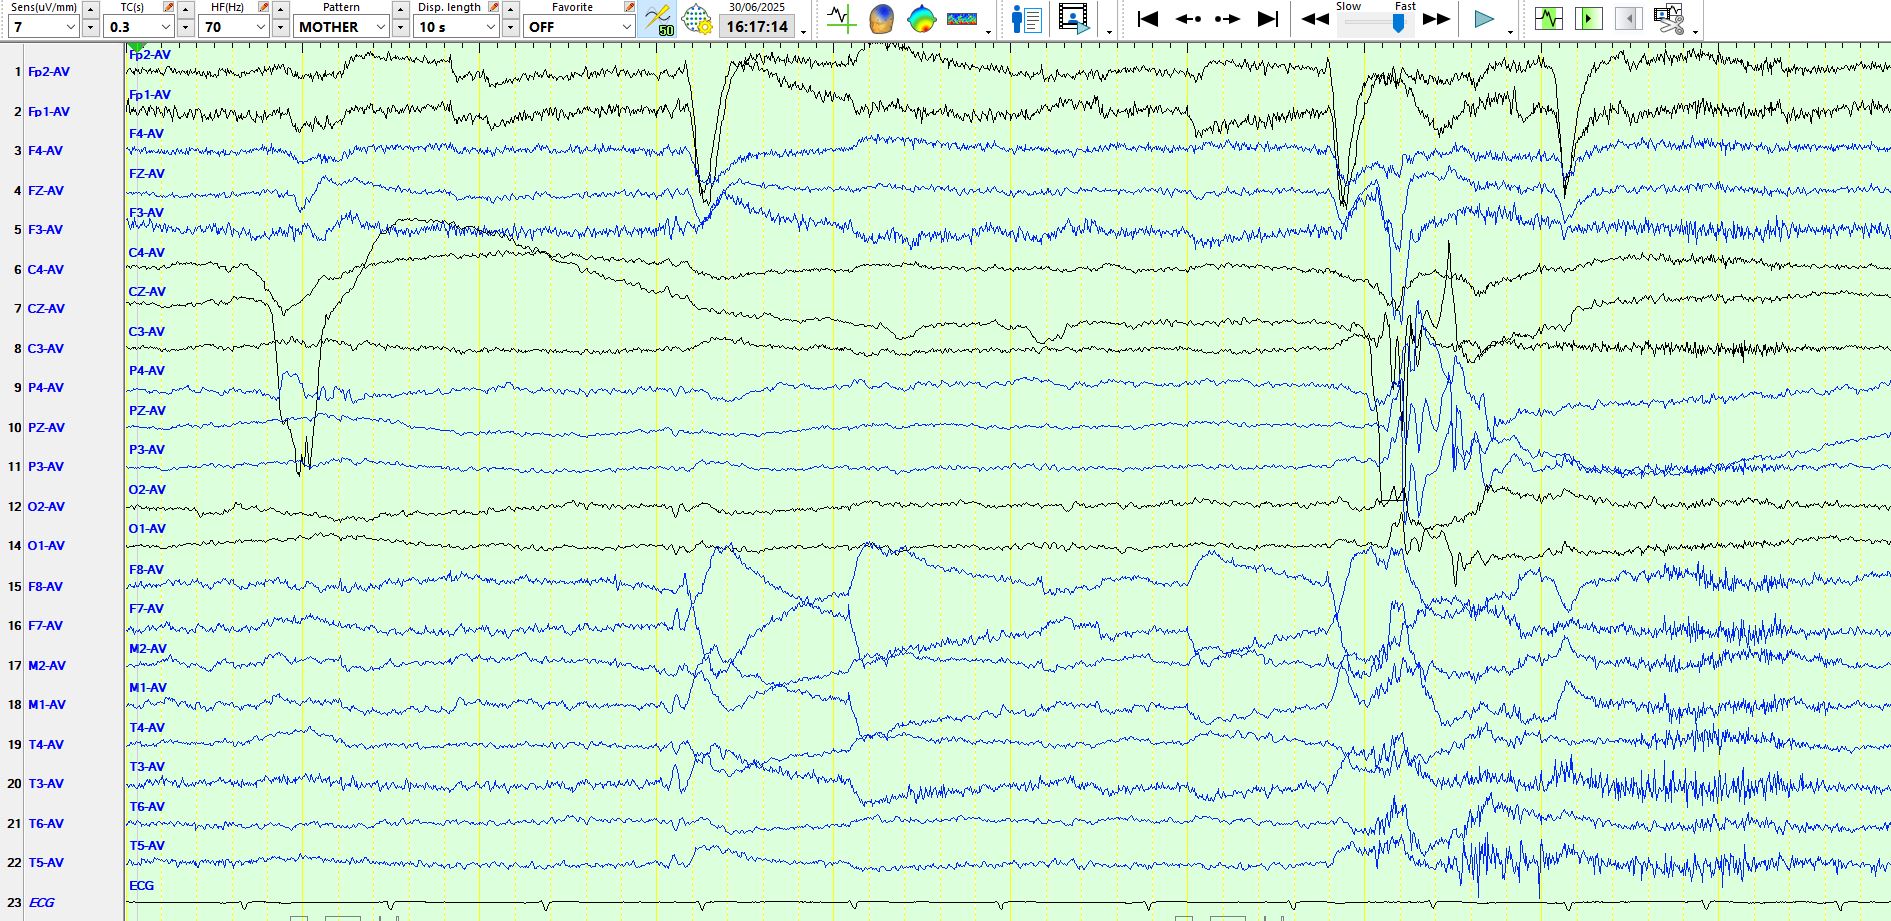The width and height of the screenshot is (1891, 921).
Task: Open the spectrogram density array view
Action: pyautogui.click(x=962, y=19)
